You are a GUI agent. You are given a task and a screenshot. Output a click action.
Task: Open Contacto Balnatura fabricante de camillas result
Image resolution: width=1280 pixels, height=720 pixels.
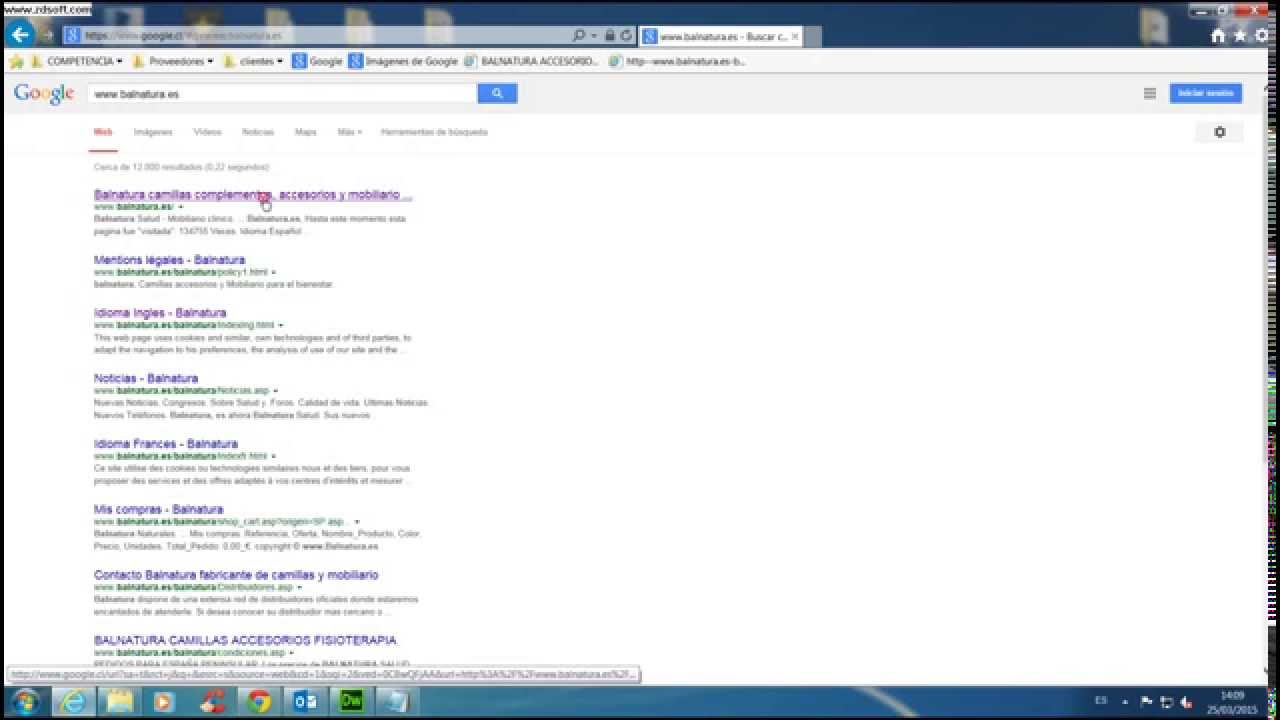[236, 575]
